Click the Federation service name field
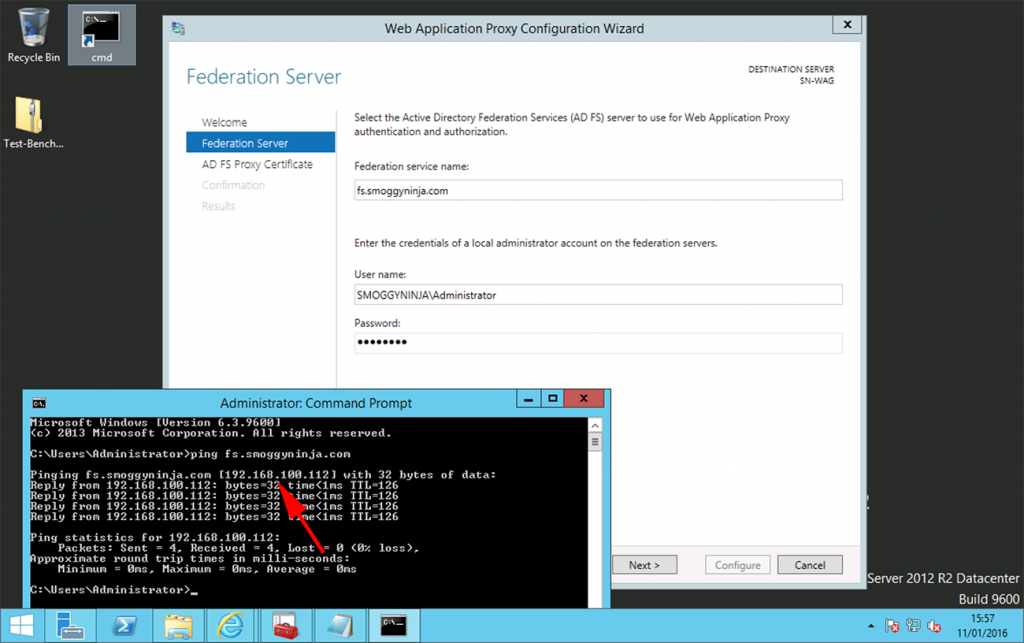 click(x=598, y=190)
